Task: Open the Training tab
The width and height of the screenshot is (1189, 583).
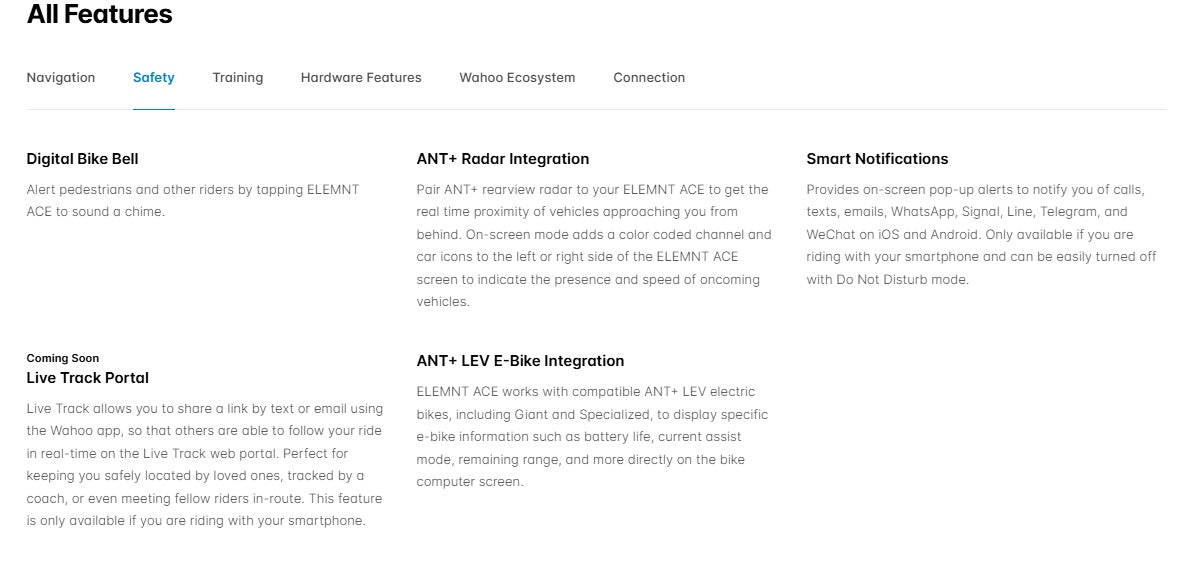Action: point(238,78)
